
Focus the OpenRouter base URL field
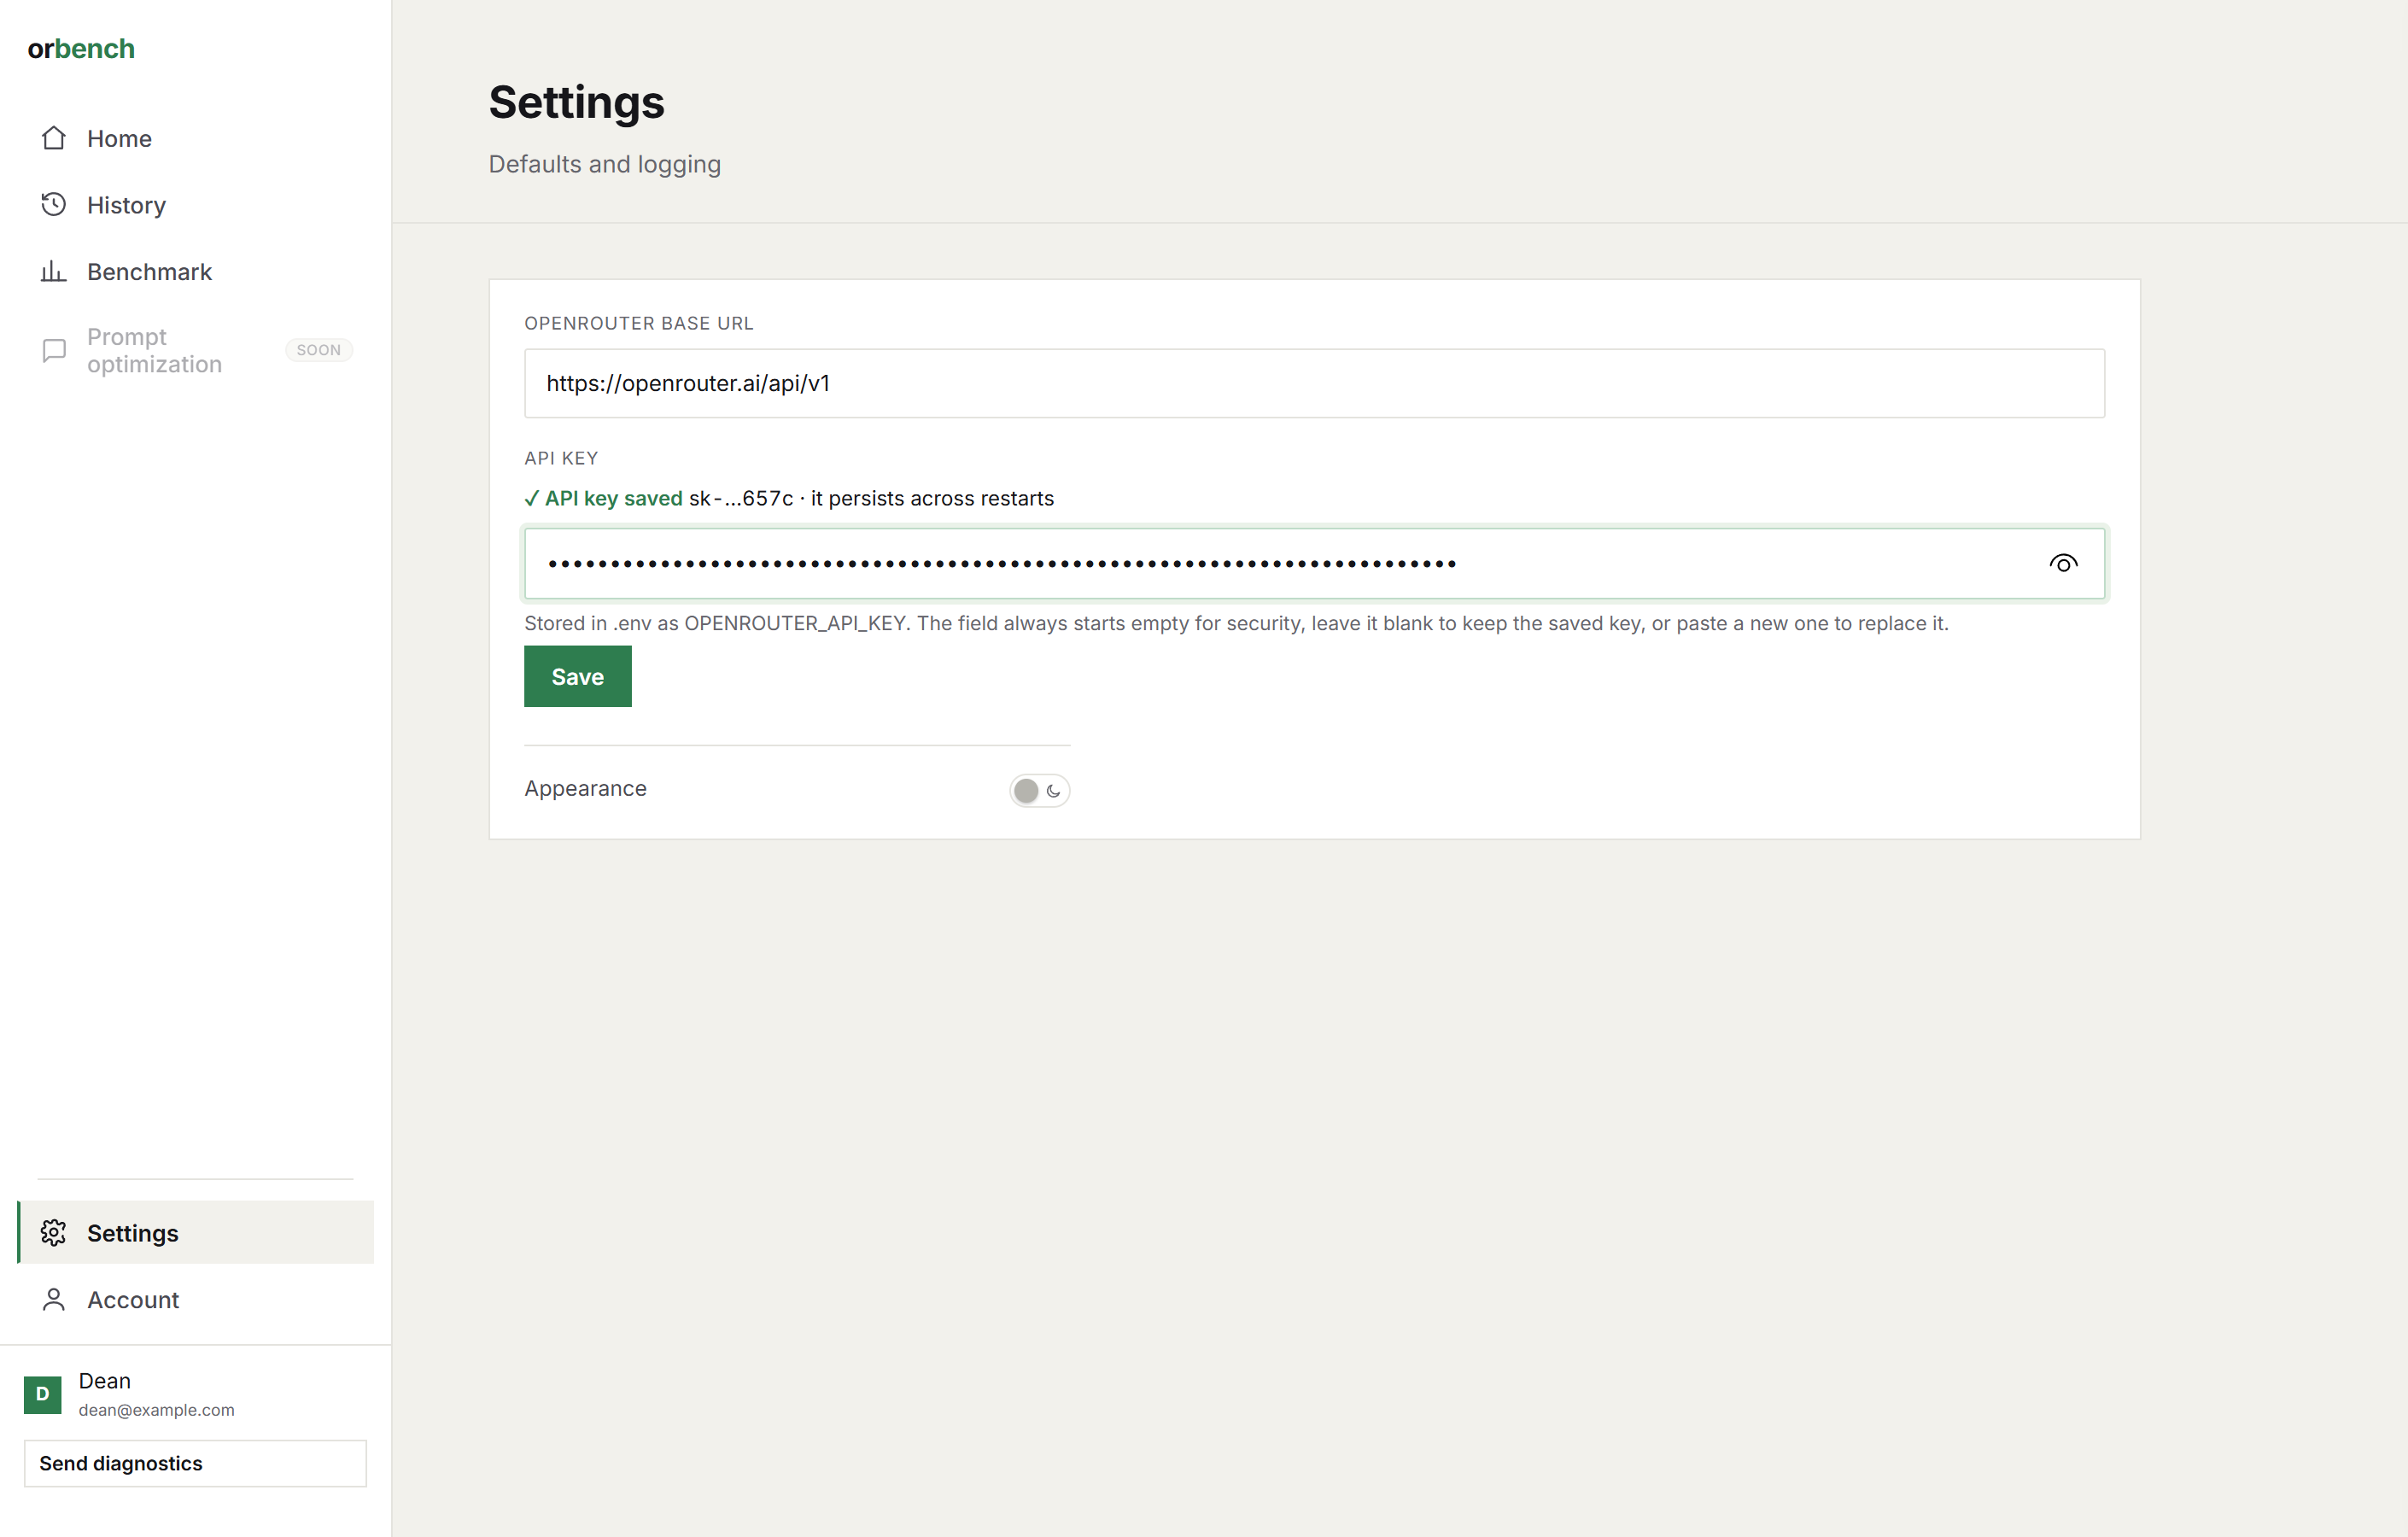1314,383
